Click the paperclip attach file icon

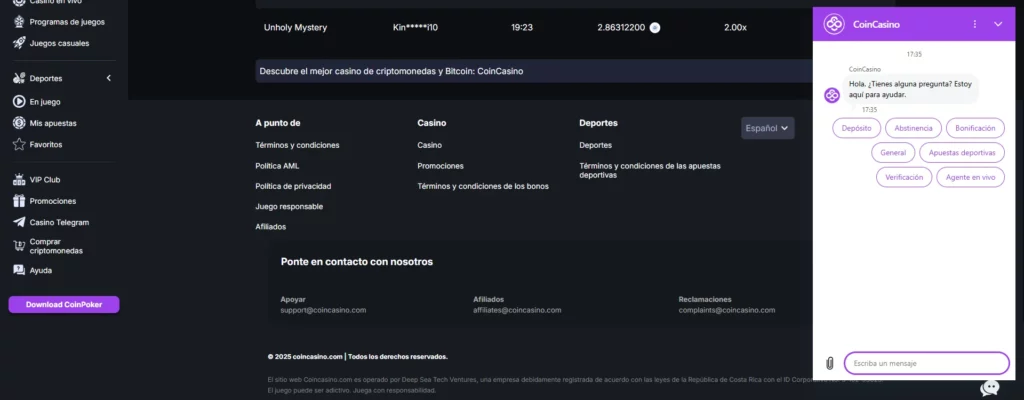[x=829, y=363]
